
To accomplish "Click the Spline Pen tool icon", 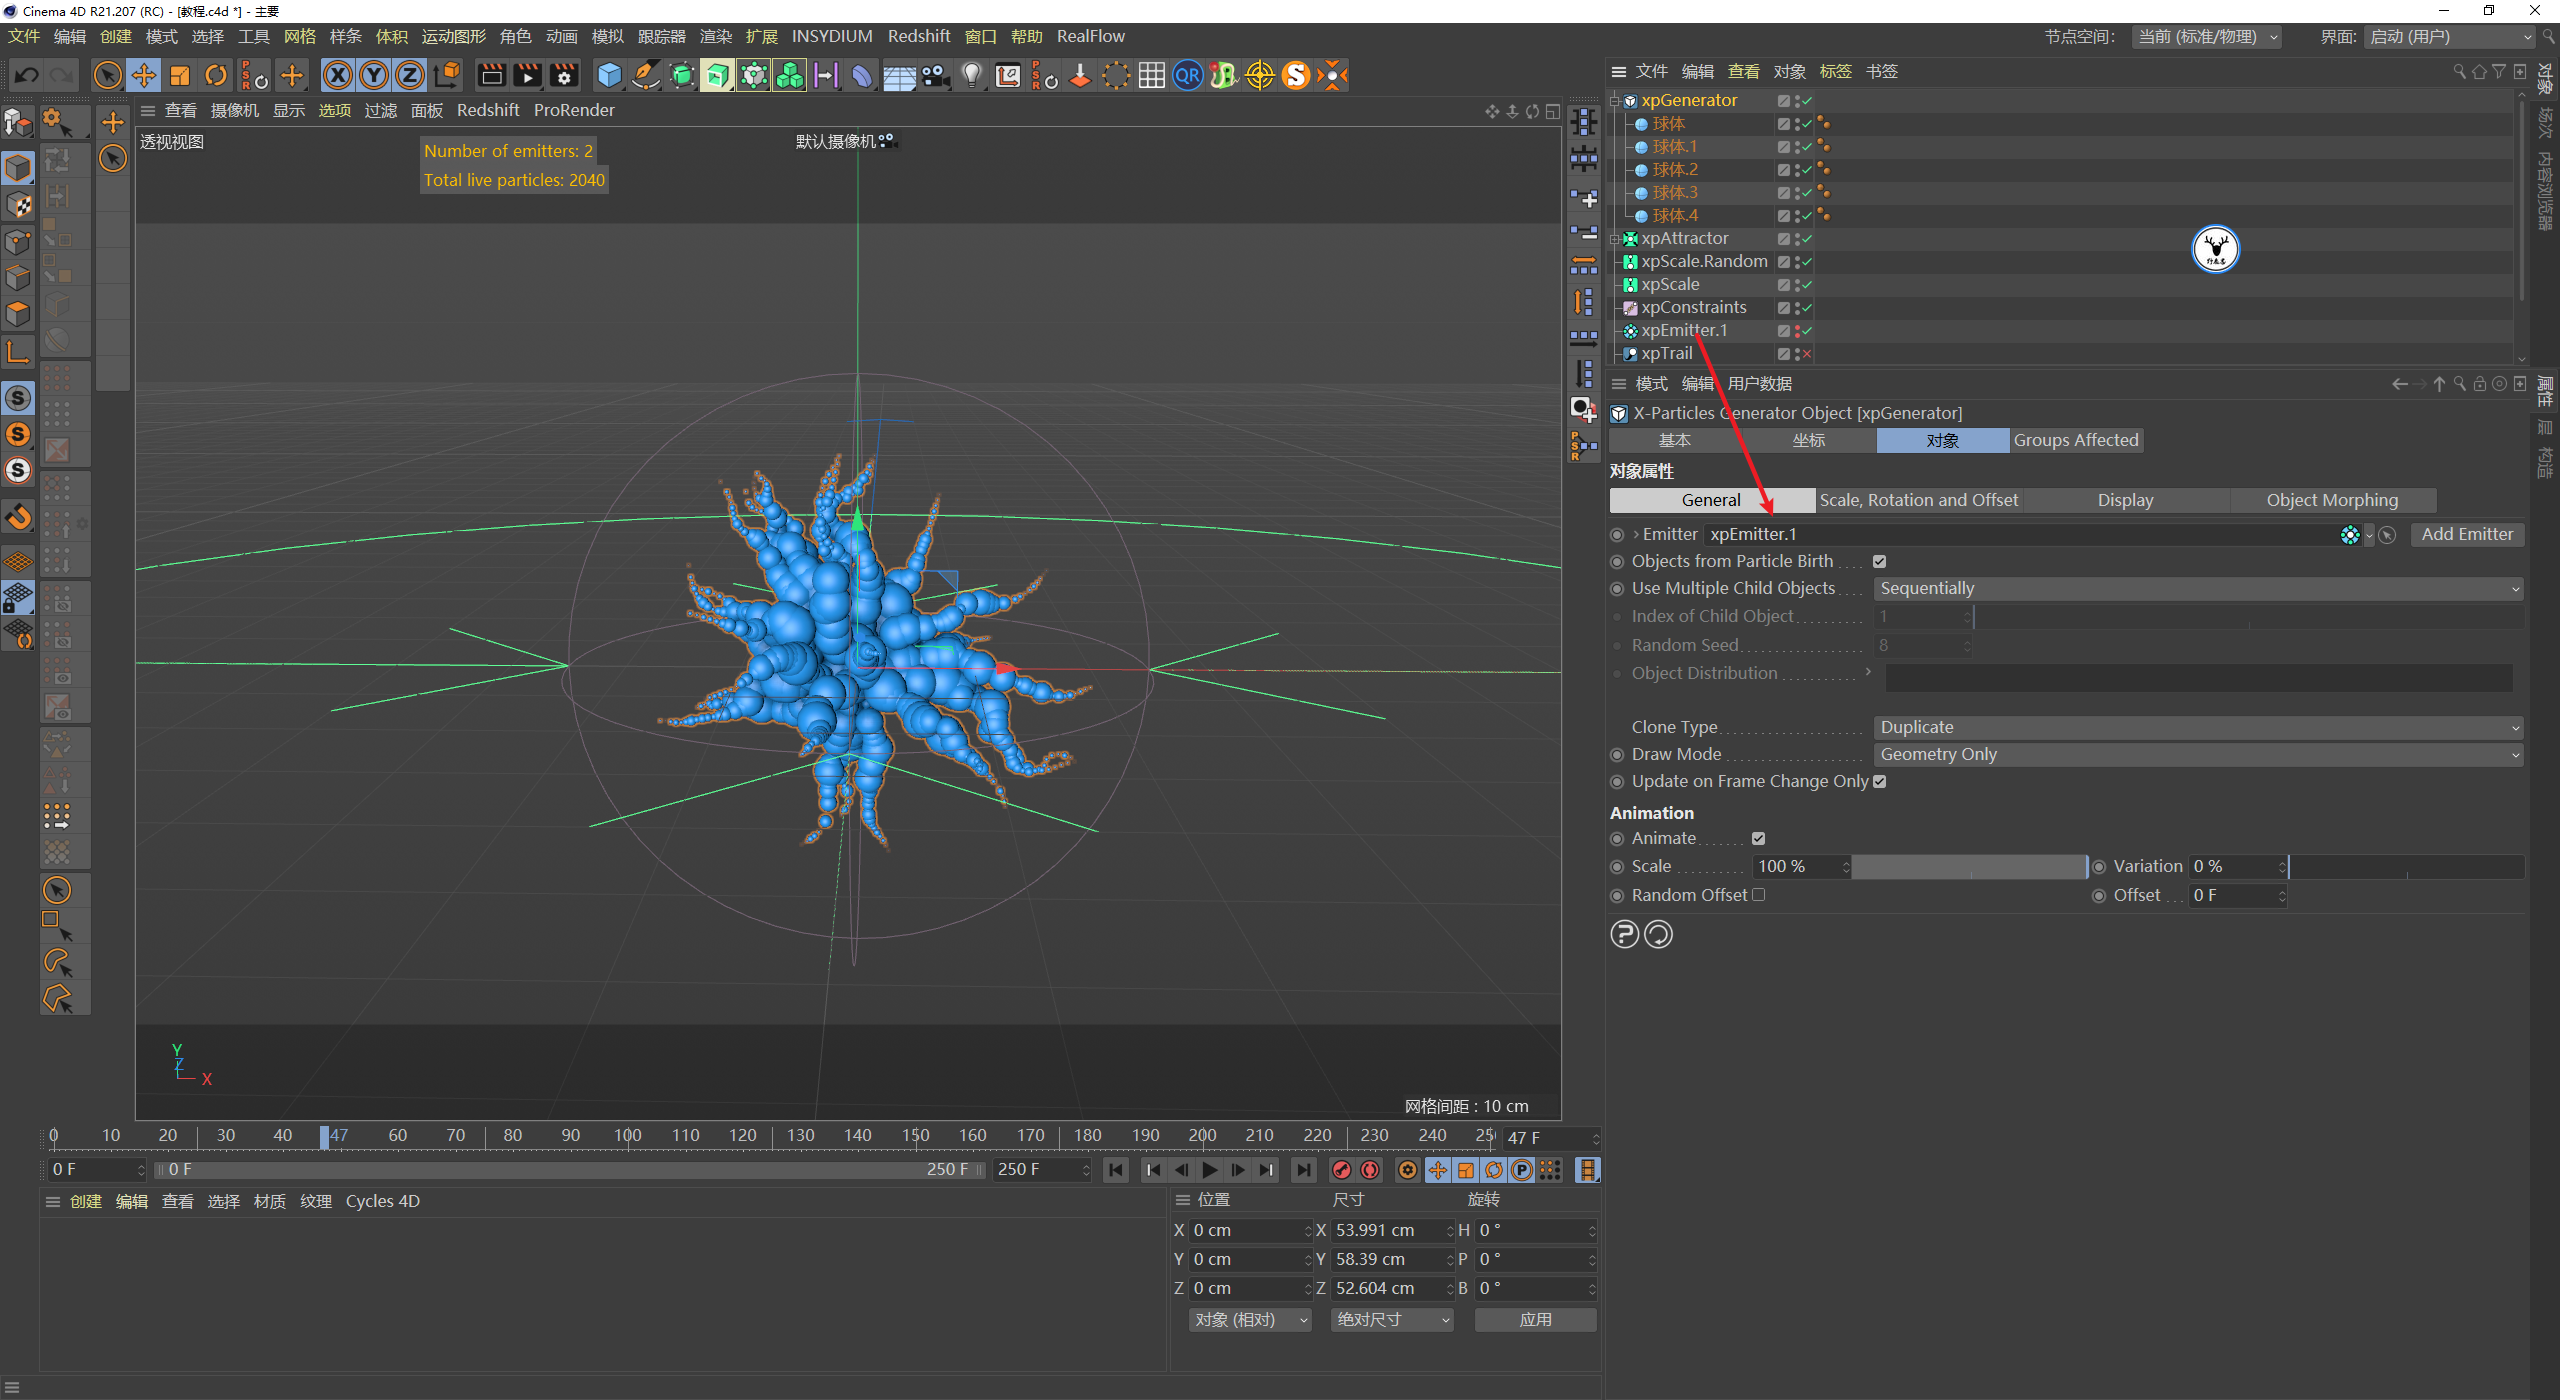I will point(646,75).
